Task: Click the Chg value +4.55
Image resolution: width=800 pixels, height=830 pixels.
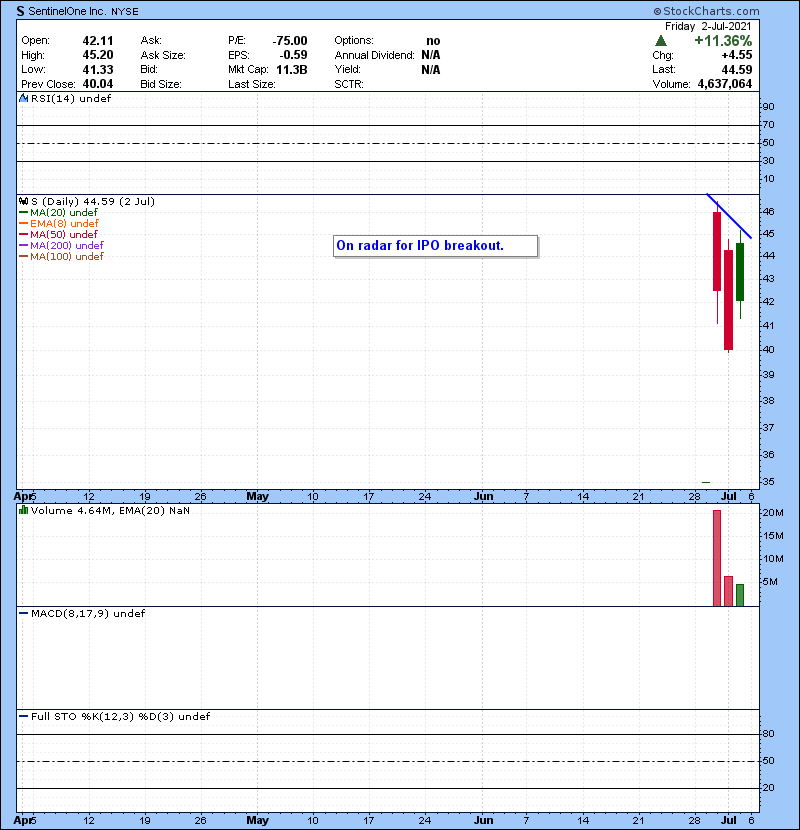Action: (737, 55)
